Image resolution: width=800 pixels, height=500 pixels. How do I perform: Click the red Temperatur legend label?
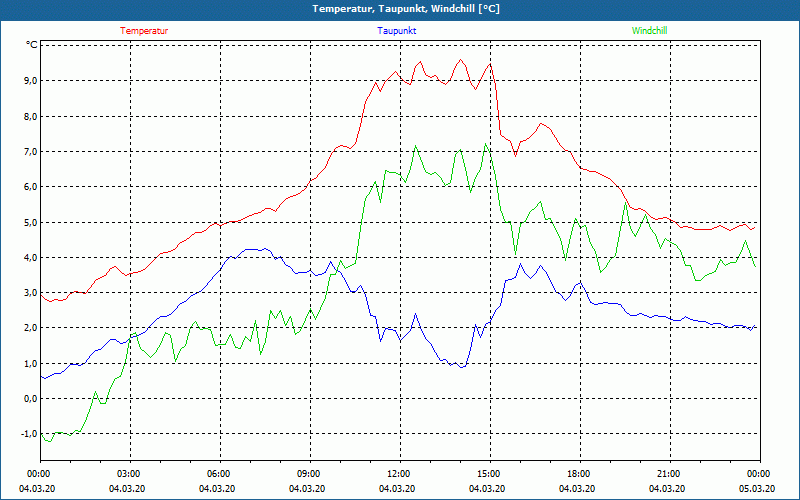(144, 31)
